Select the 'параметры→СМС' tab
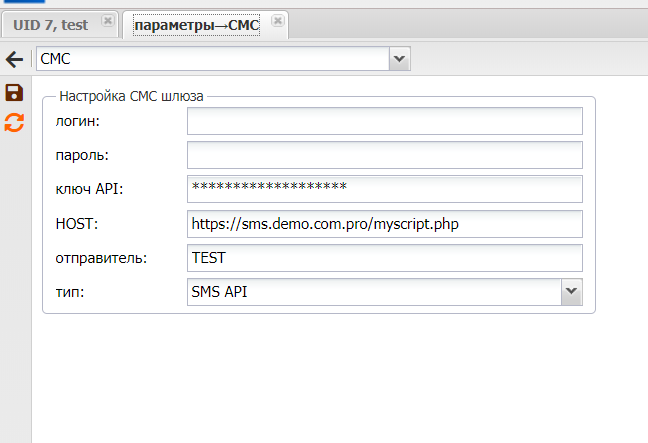The image size is (648, 443). [196, 23]
